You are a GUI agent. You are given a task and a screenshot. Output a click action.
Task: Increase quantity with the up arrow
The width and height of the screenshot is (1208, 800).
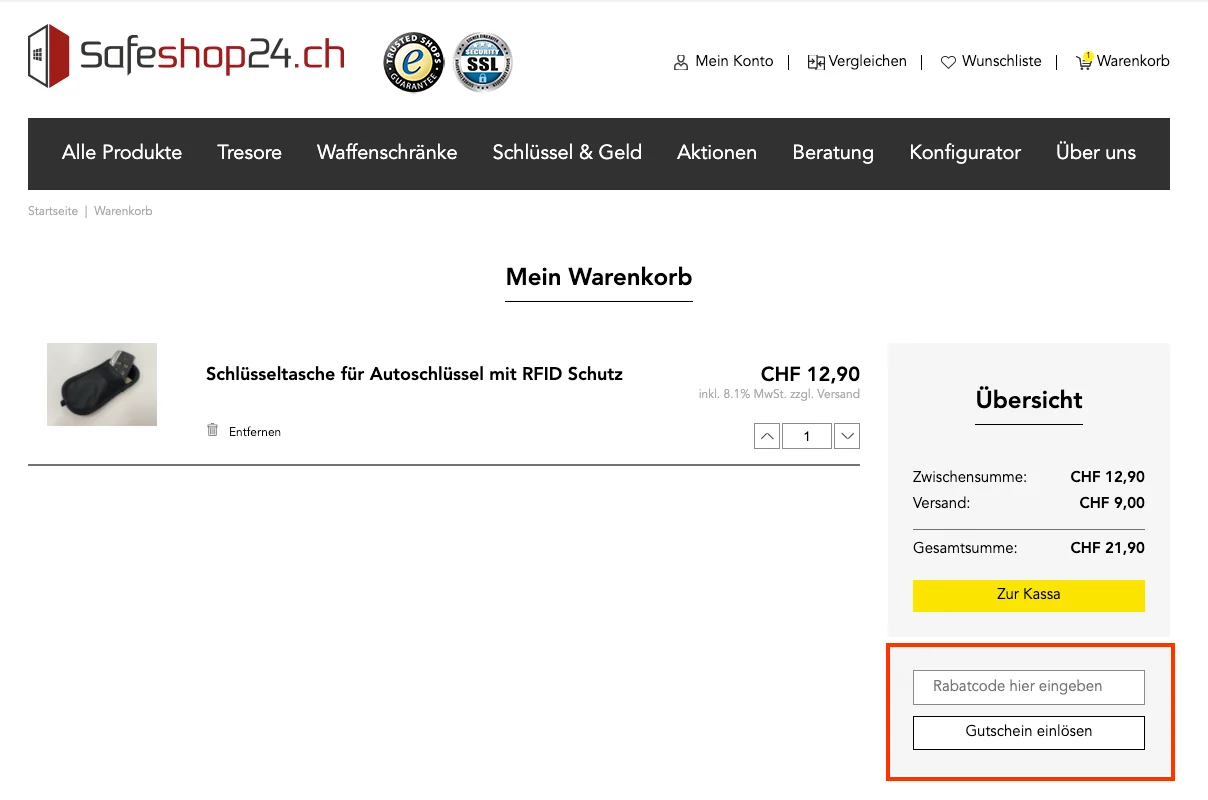(x=766, y=436)
